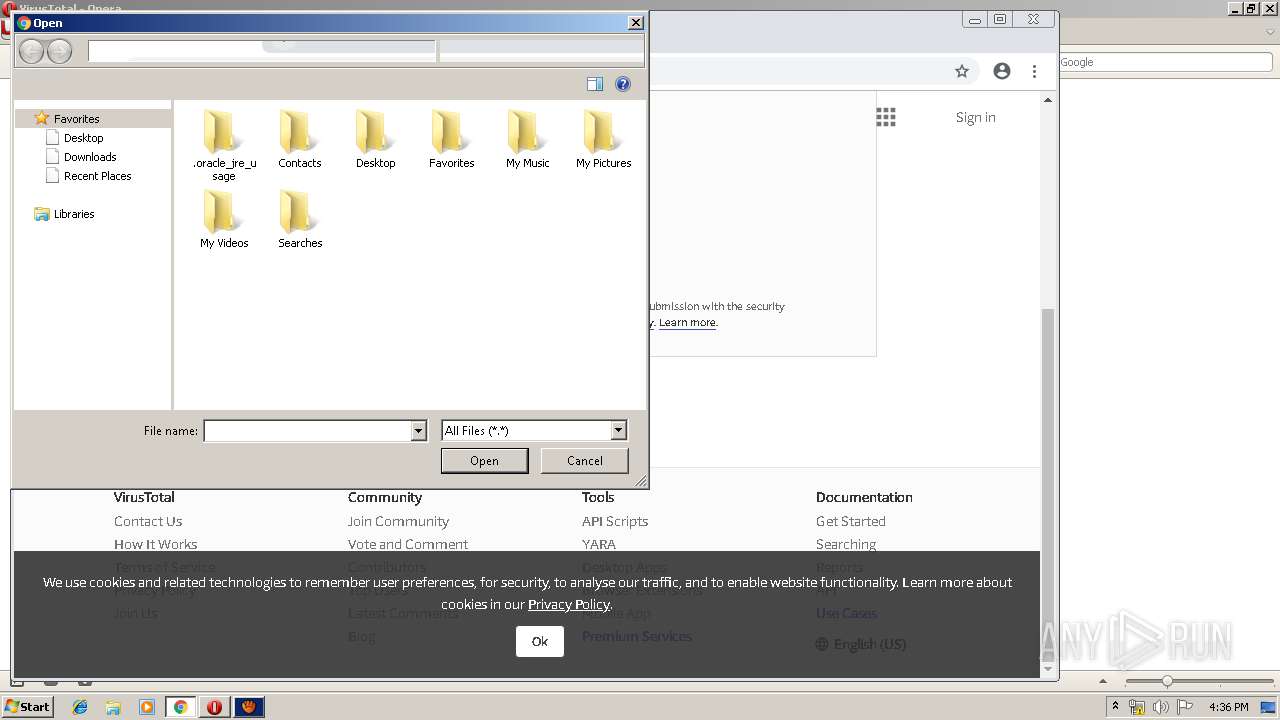This screenshot has width=1280, height=720.
Task: Open the Contact Us footer link
Action: tap(148, 521)
